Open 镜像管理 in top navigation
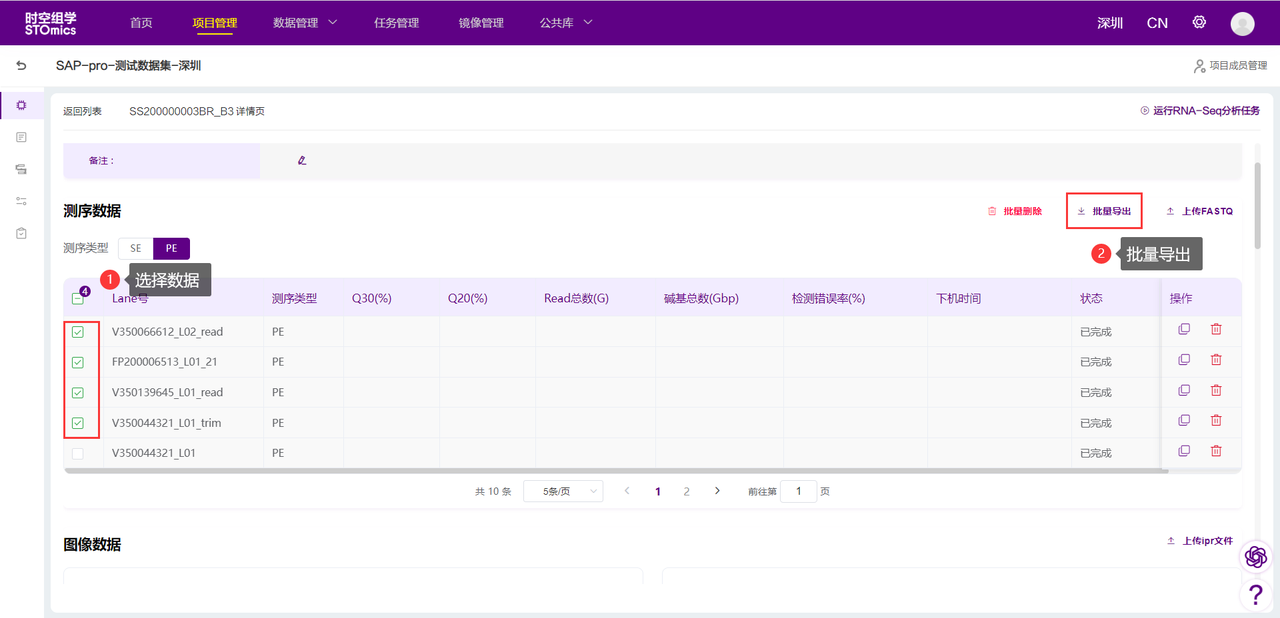The width and height of the screenshot is (1280, 618). [x=481, y=23]
